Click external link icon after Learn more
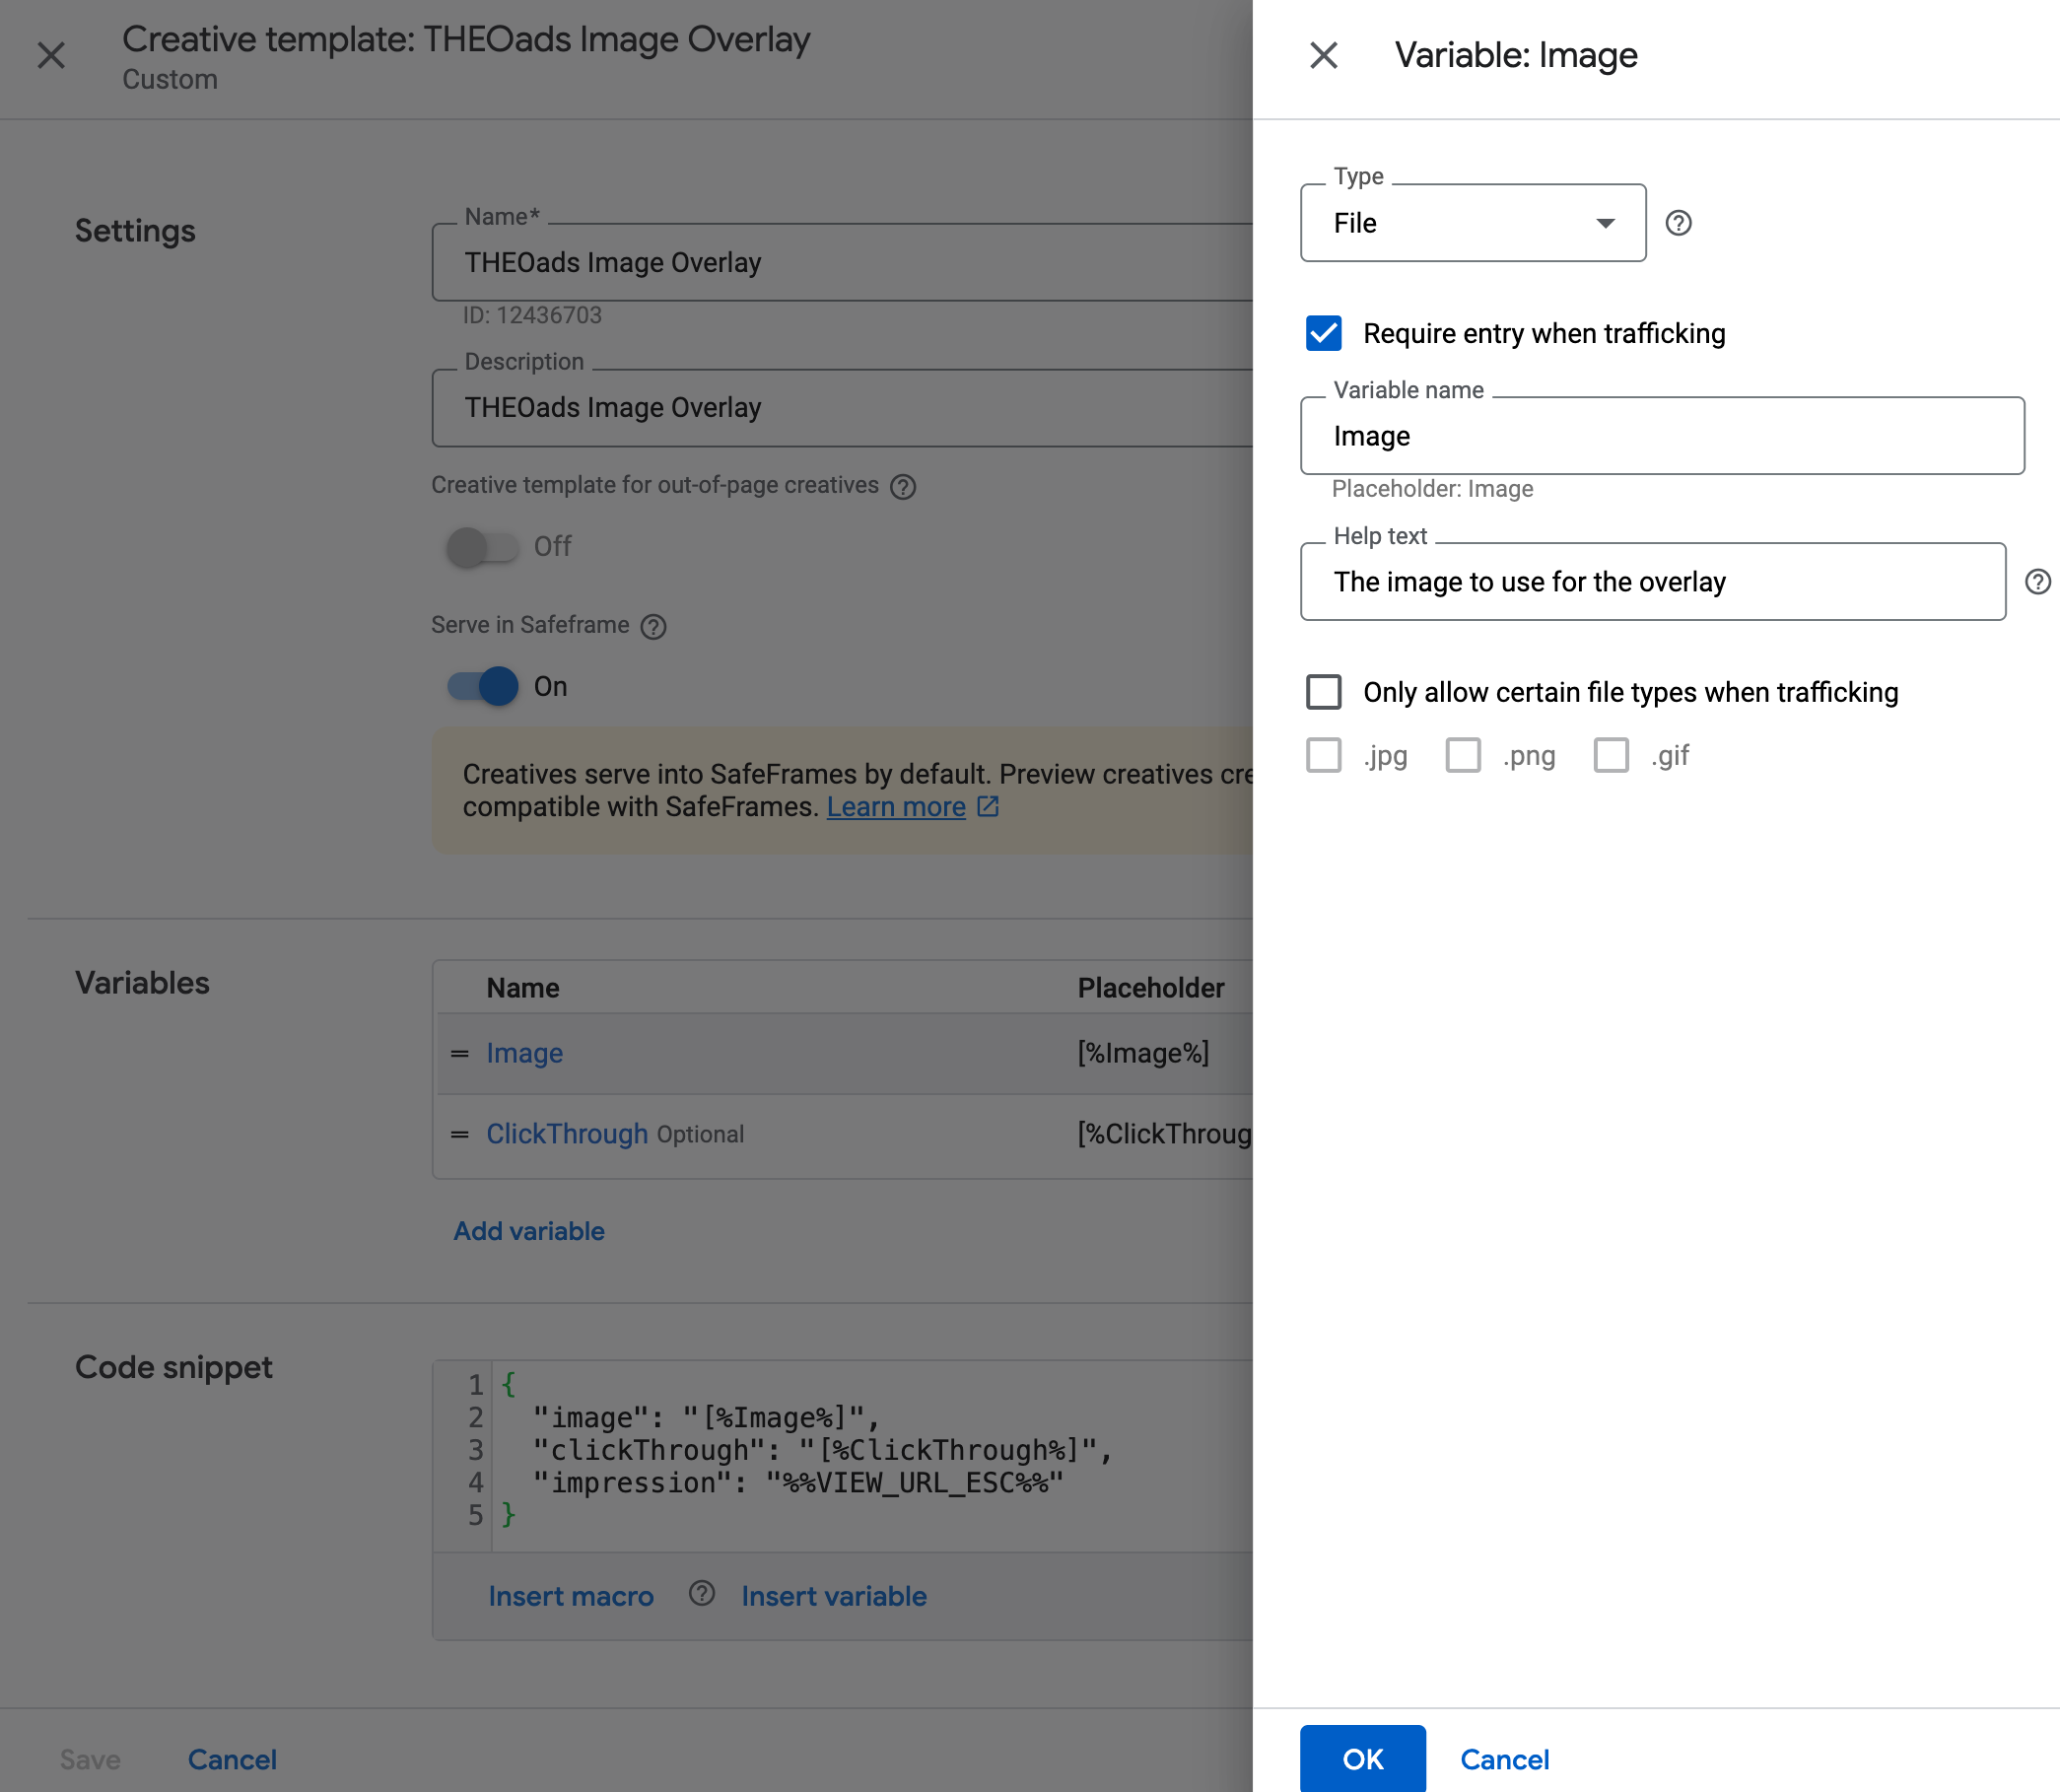The image size is (2060, 1792). 988,806
